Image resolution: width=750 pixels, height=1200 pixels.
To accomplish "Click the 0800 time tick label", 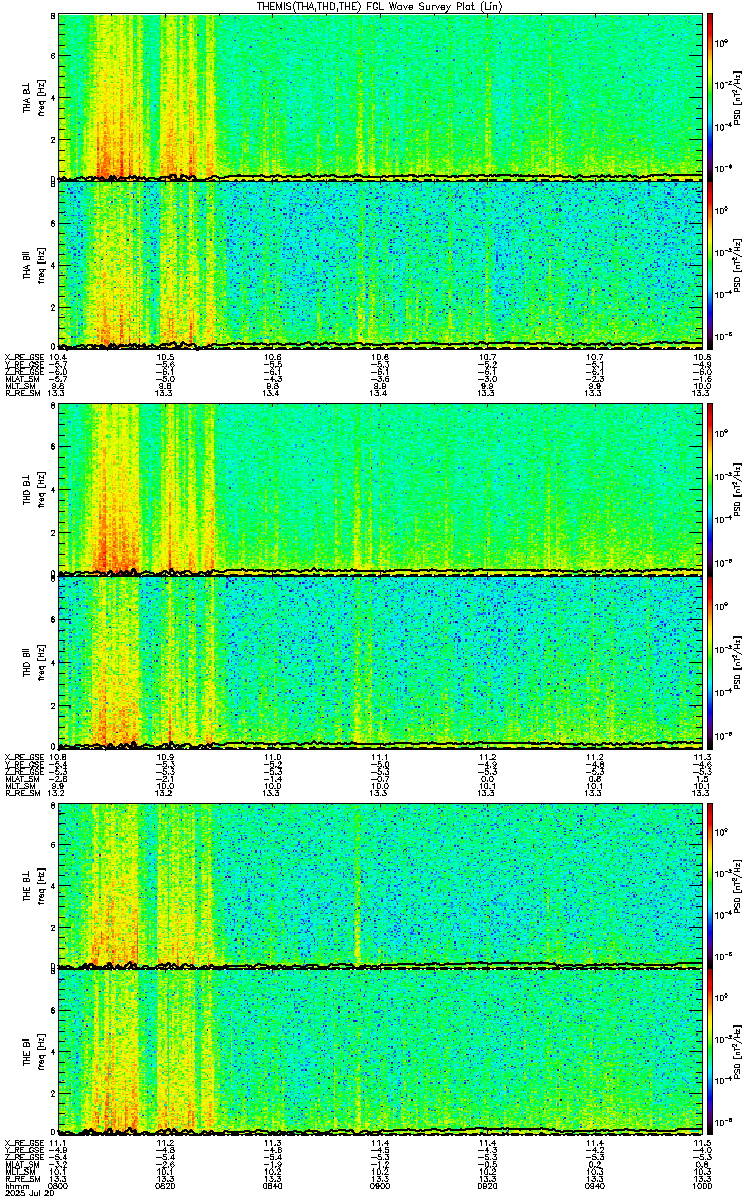I will click(58, 1186).
